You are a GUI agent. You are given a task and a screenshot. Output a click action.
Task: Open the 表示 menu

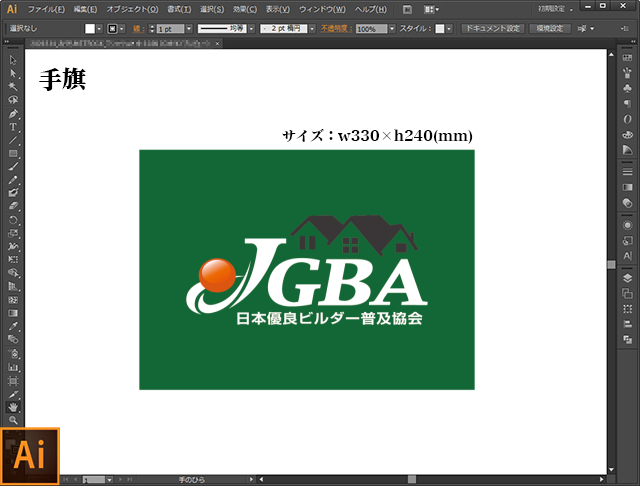pos(278,9)
